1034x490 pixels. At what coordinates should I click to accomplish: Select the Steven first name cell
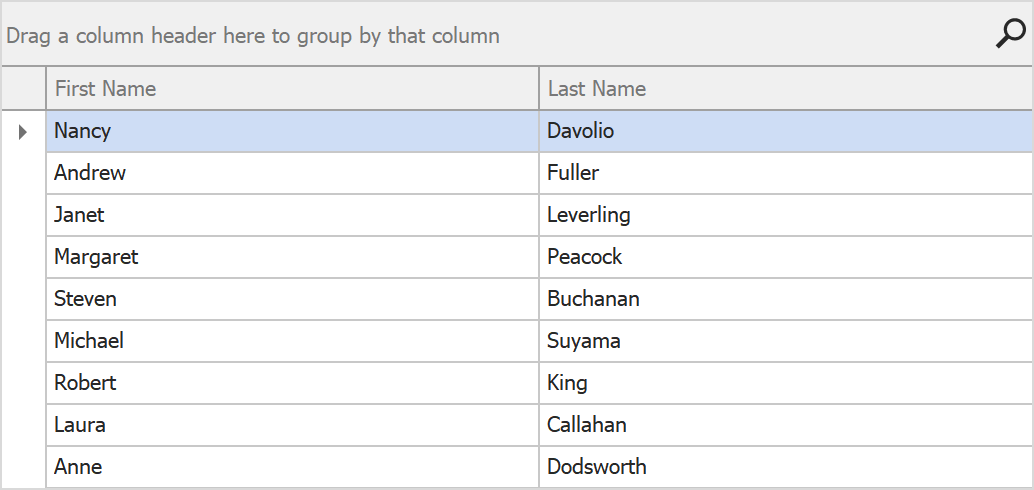pyautogui.click(x=85, y=299)
